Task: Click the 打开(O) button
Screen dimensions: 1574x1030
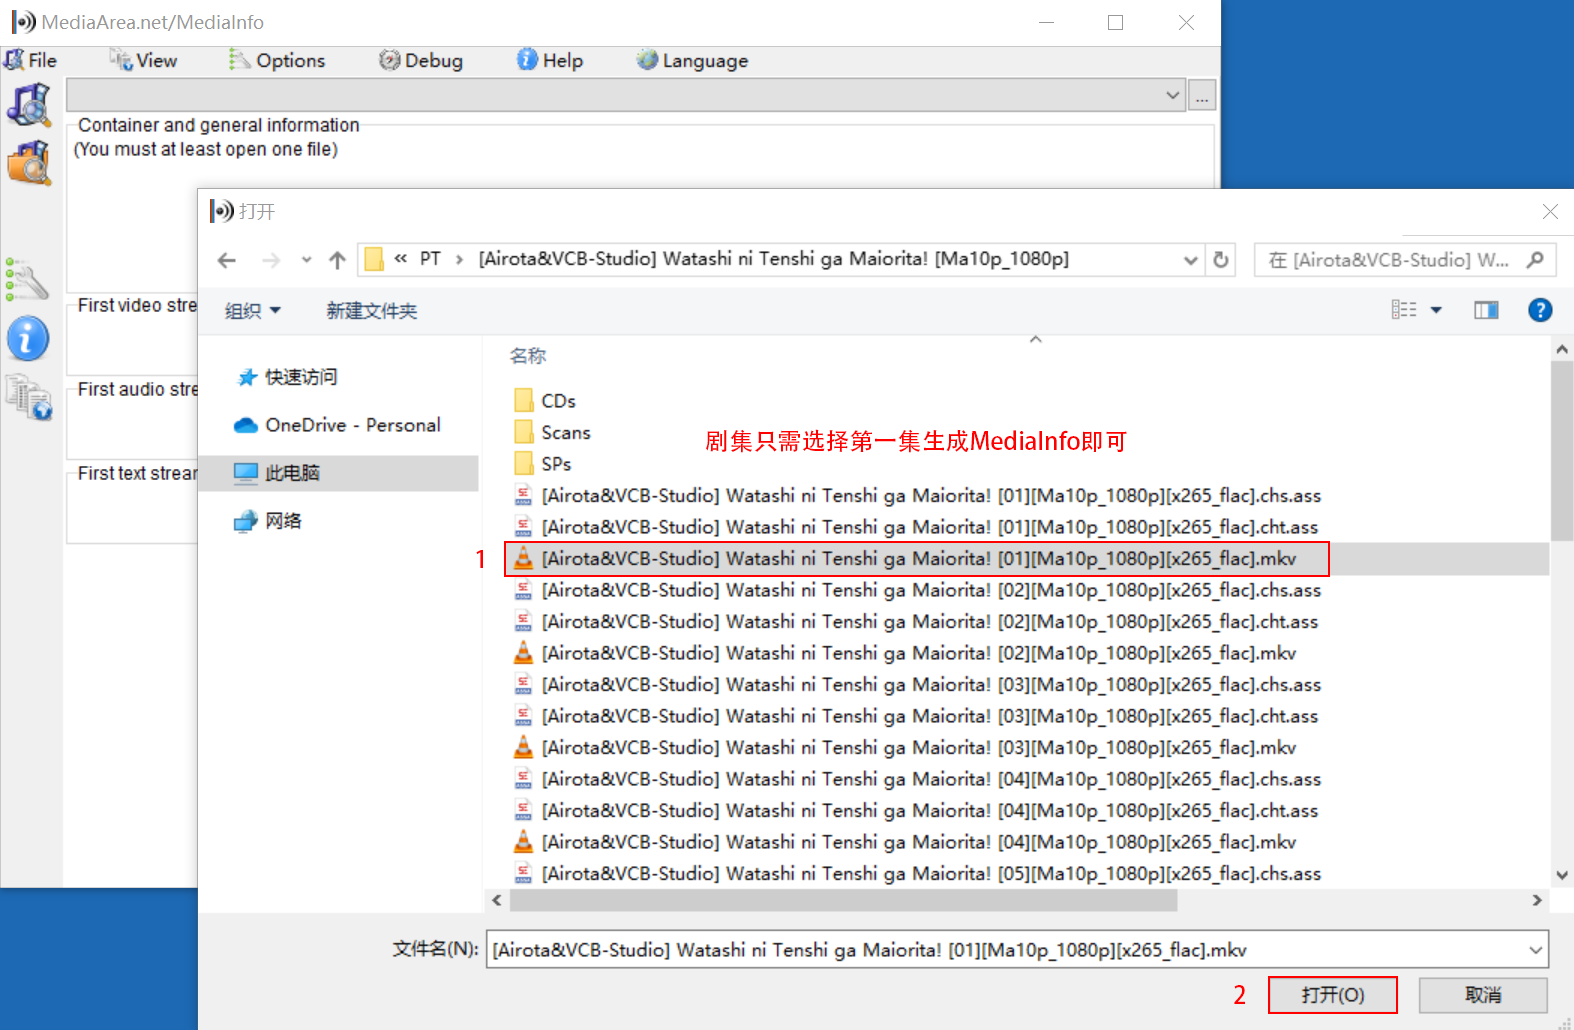Action: (x=1332, y=995)
